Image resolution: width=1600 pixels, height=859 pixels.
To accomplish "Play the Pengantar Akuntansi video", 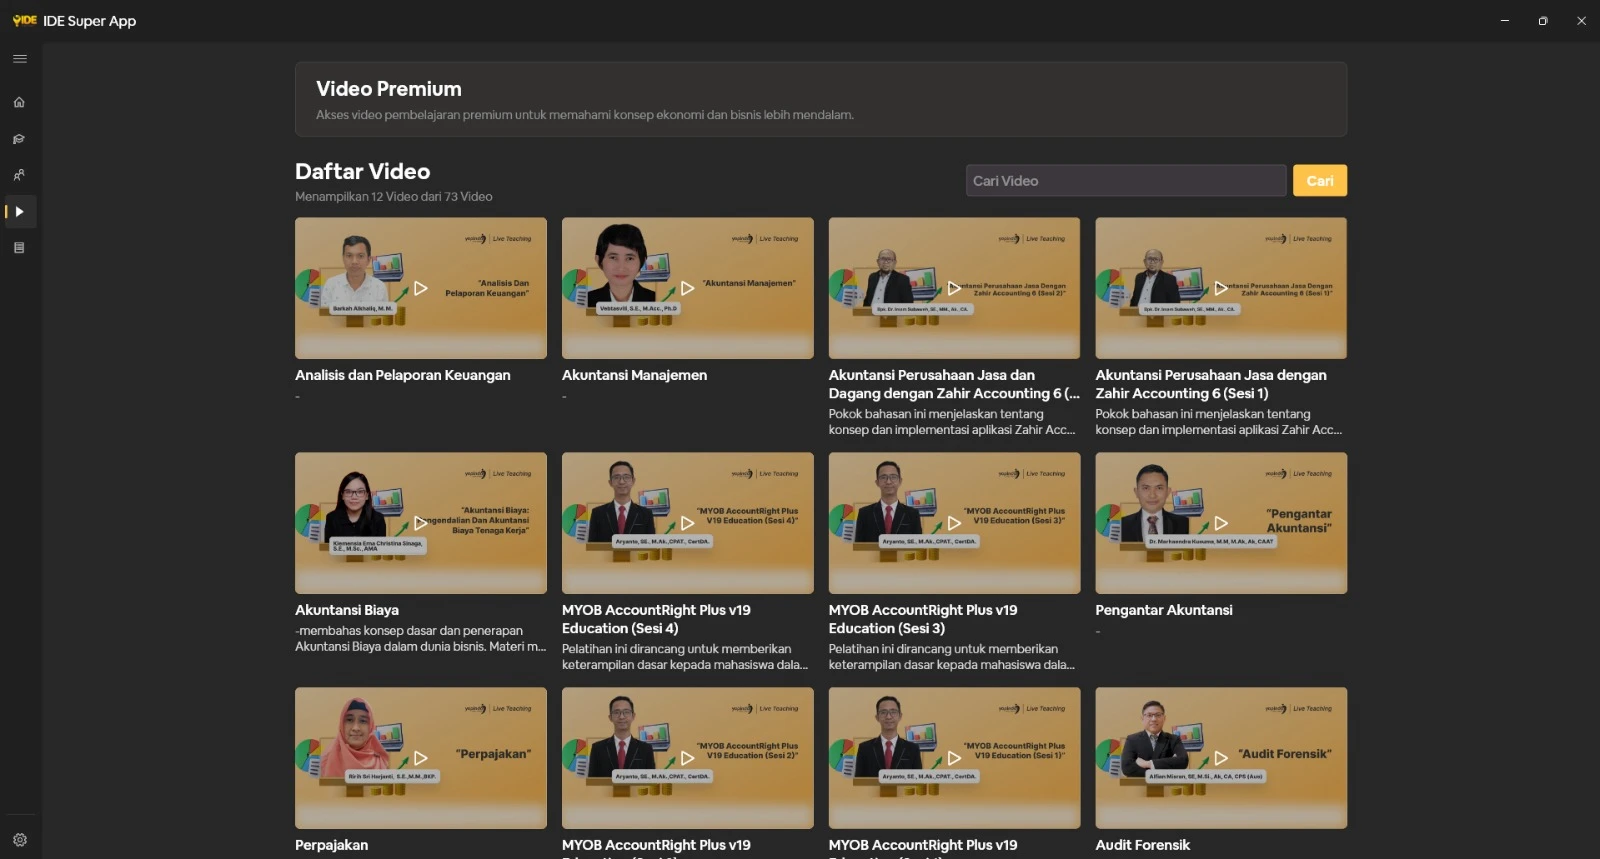I will pos(1221,523).
